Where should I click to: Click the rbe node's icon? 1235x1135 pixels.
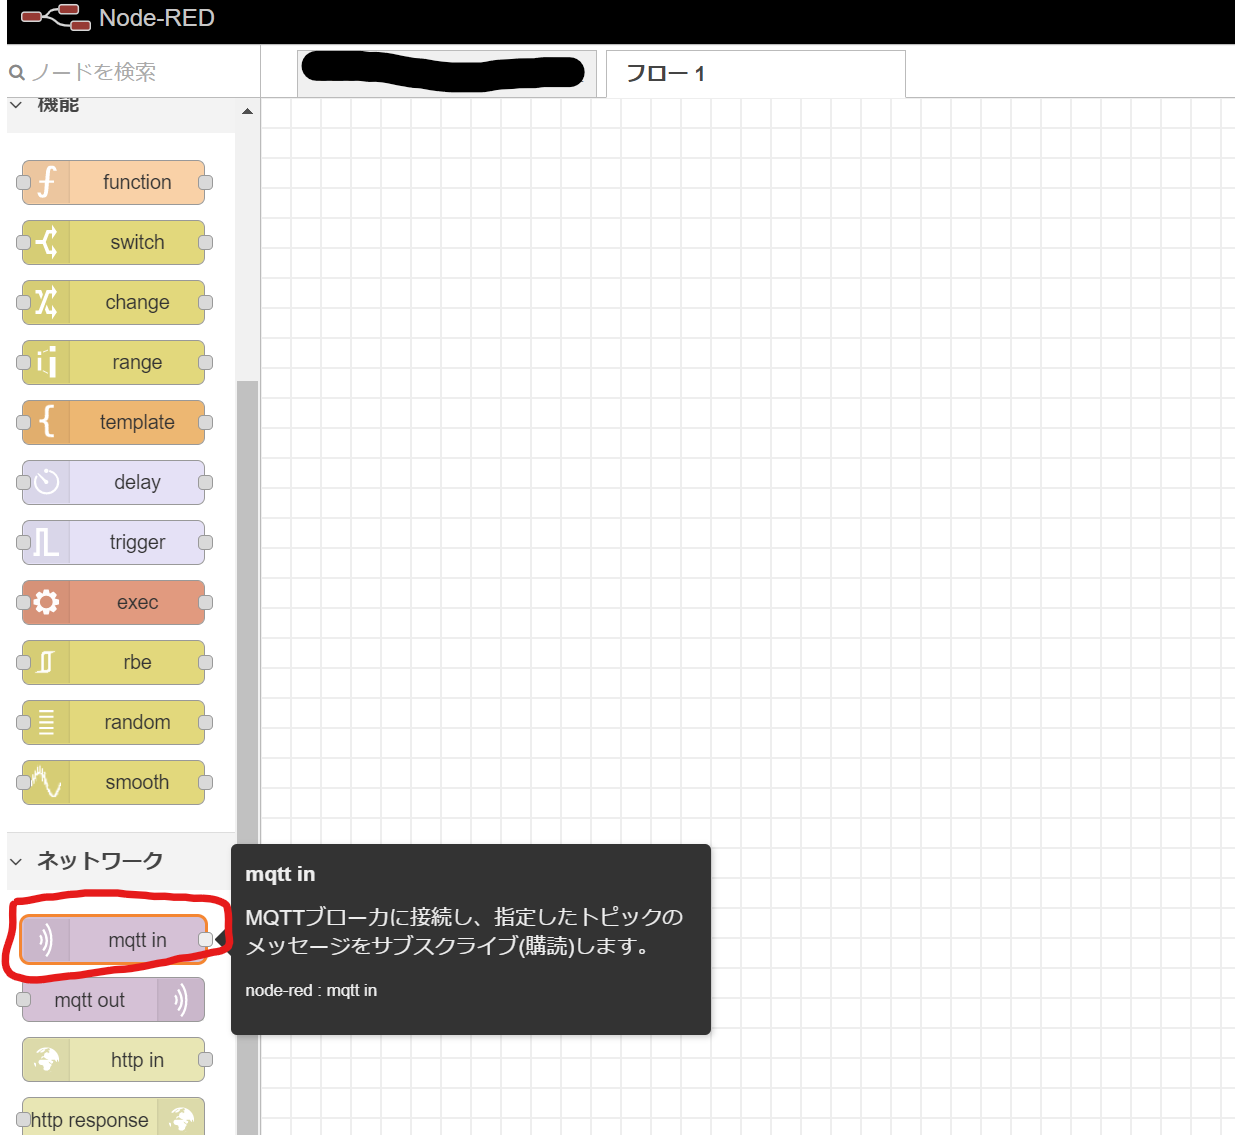46,662
